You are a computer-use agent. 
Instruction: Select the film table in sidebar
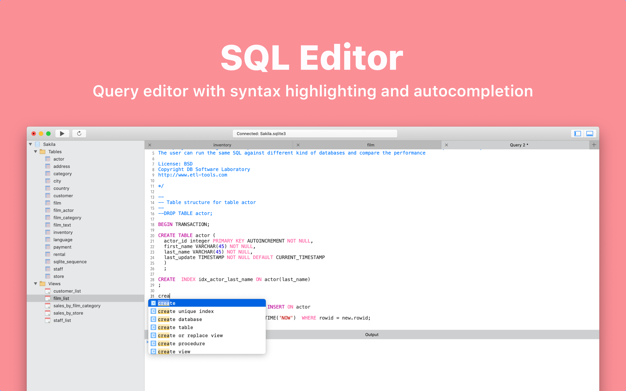coord(57,203)
